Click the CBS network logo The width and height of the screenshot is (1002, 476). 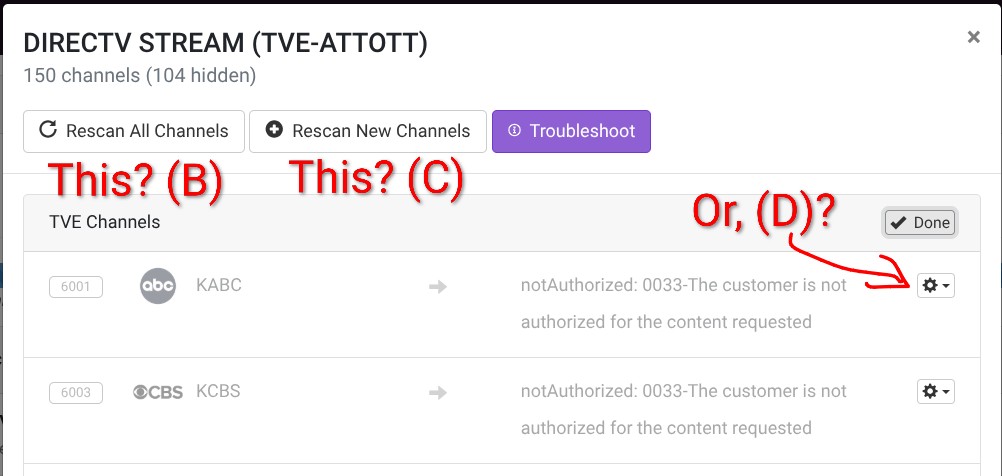[158, 392]
